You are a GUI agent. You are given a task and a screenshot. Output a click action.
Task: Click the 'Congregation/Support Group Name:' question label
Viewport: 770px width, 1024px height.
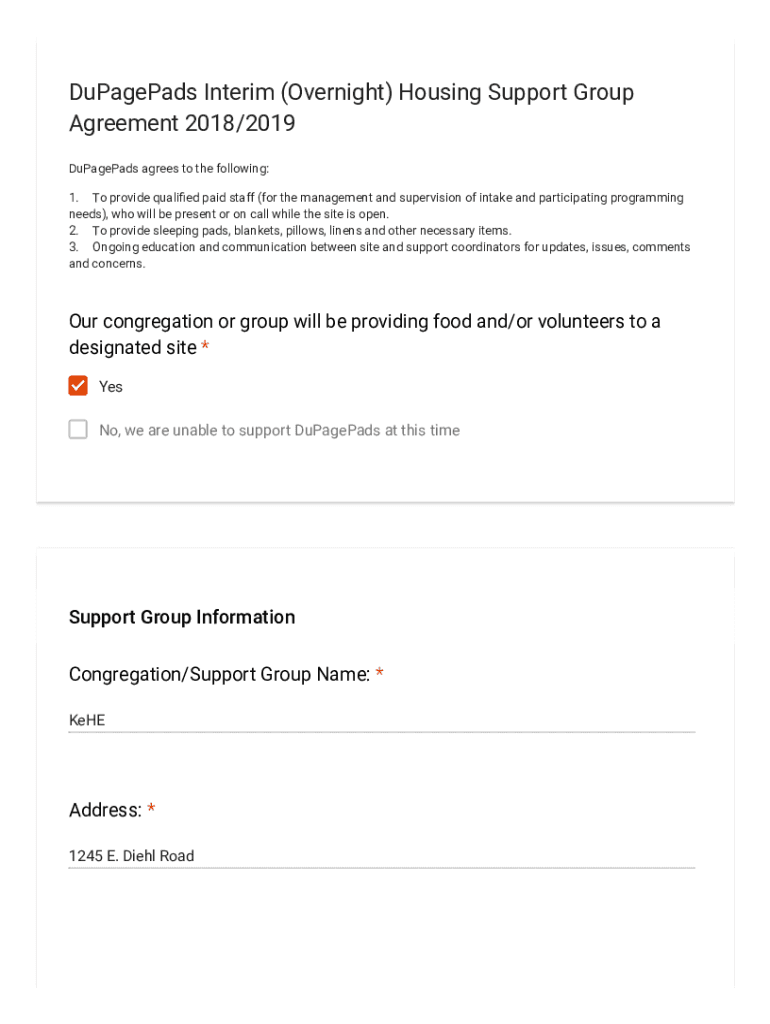pos(219,675)
